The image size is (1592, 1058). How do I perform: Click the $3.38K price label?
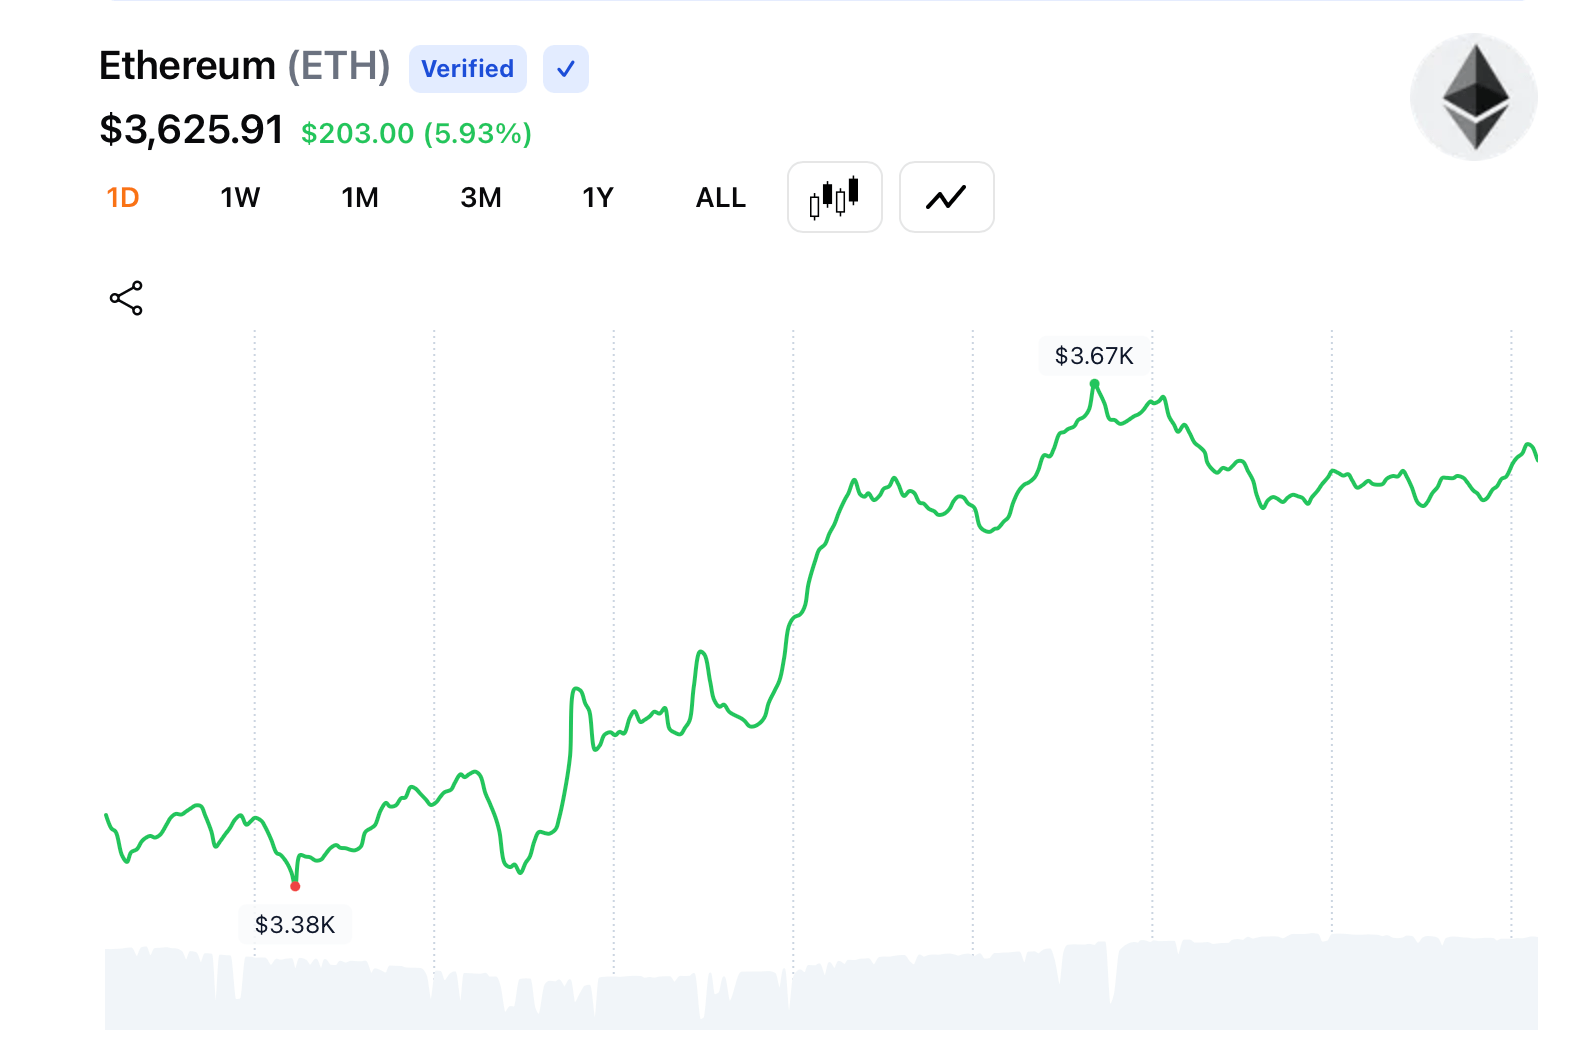click(x=294, y=924)
